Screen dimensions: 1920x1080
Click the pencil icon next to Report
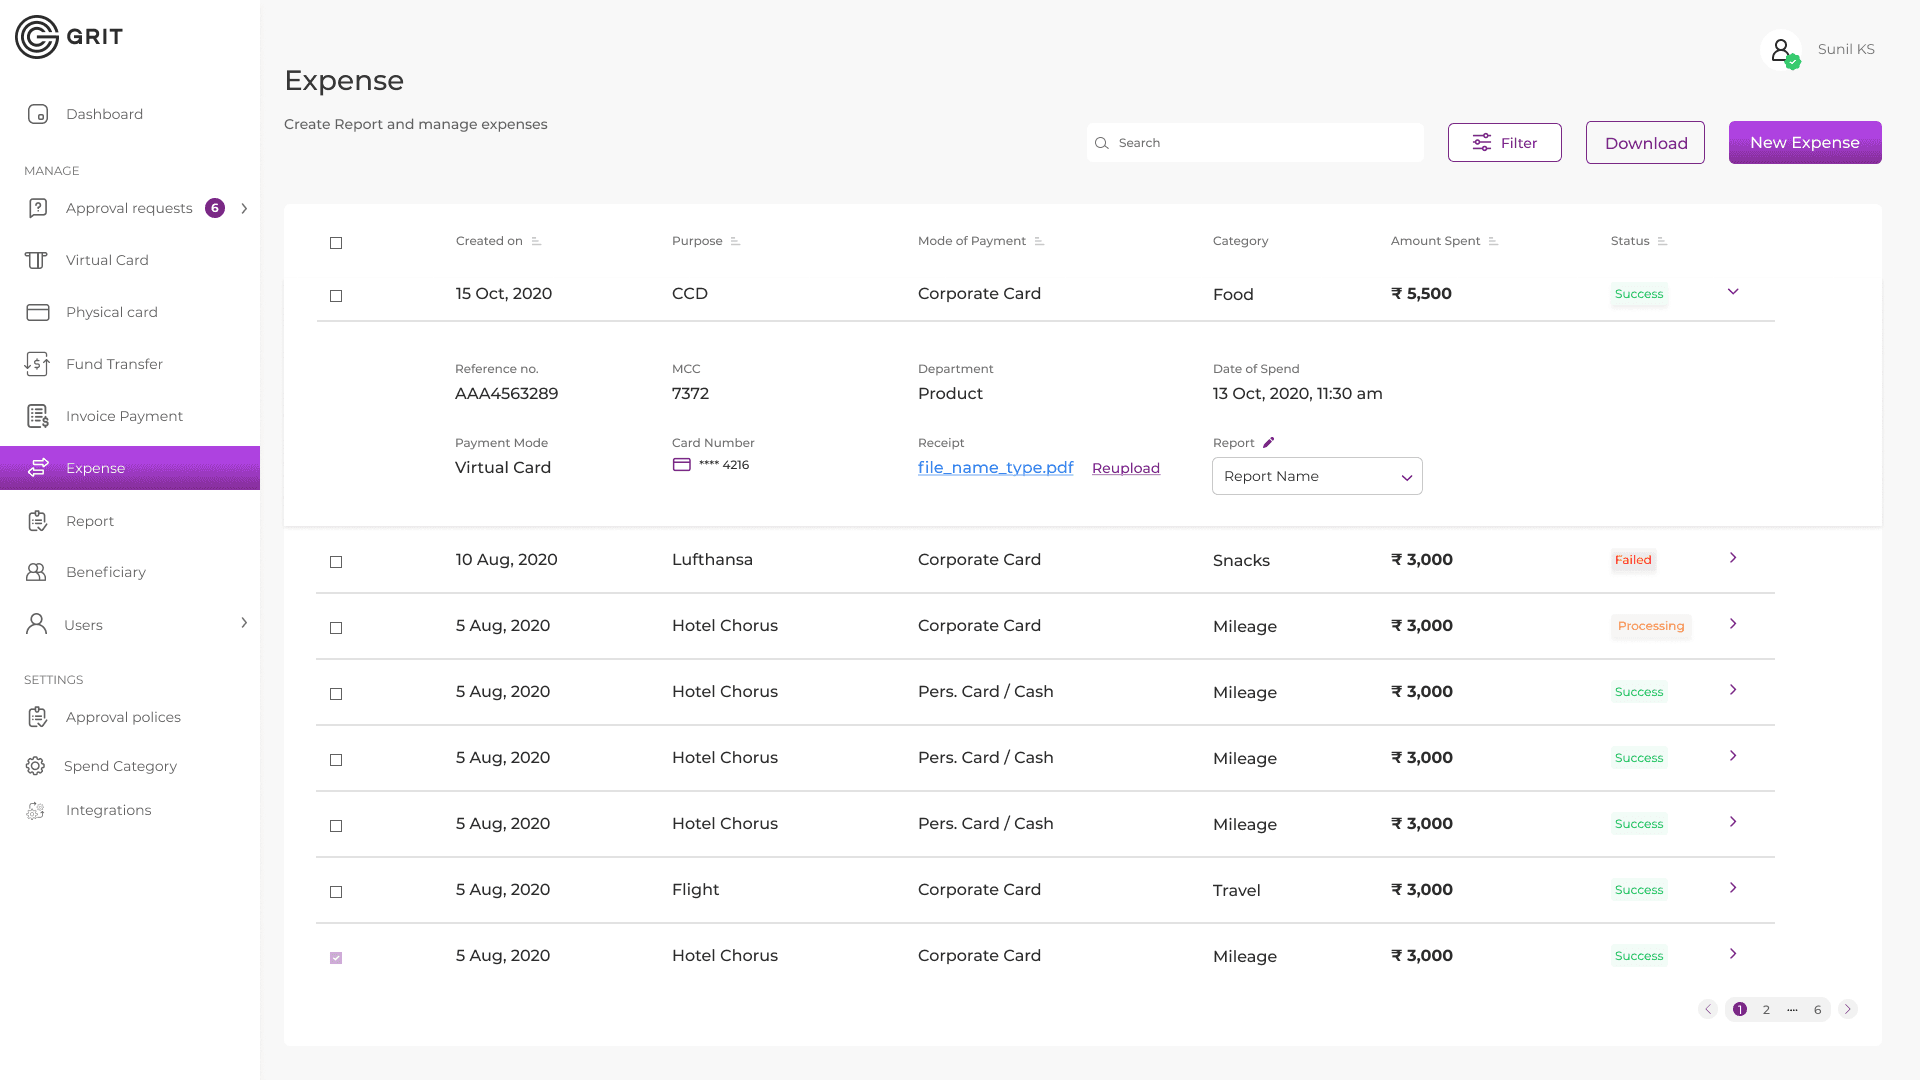coord(1268,443)
